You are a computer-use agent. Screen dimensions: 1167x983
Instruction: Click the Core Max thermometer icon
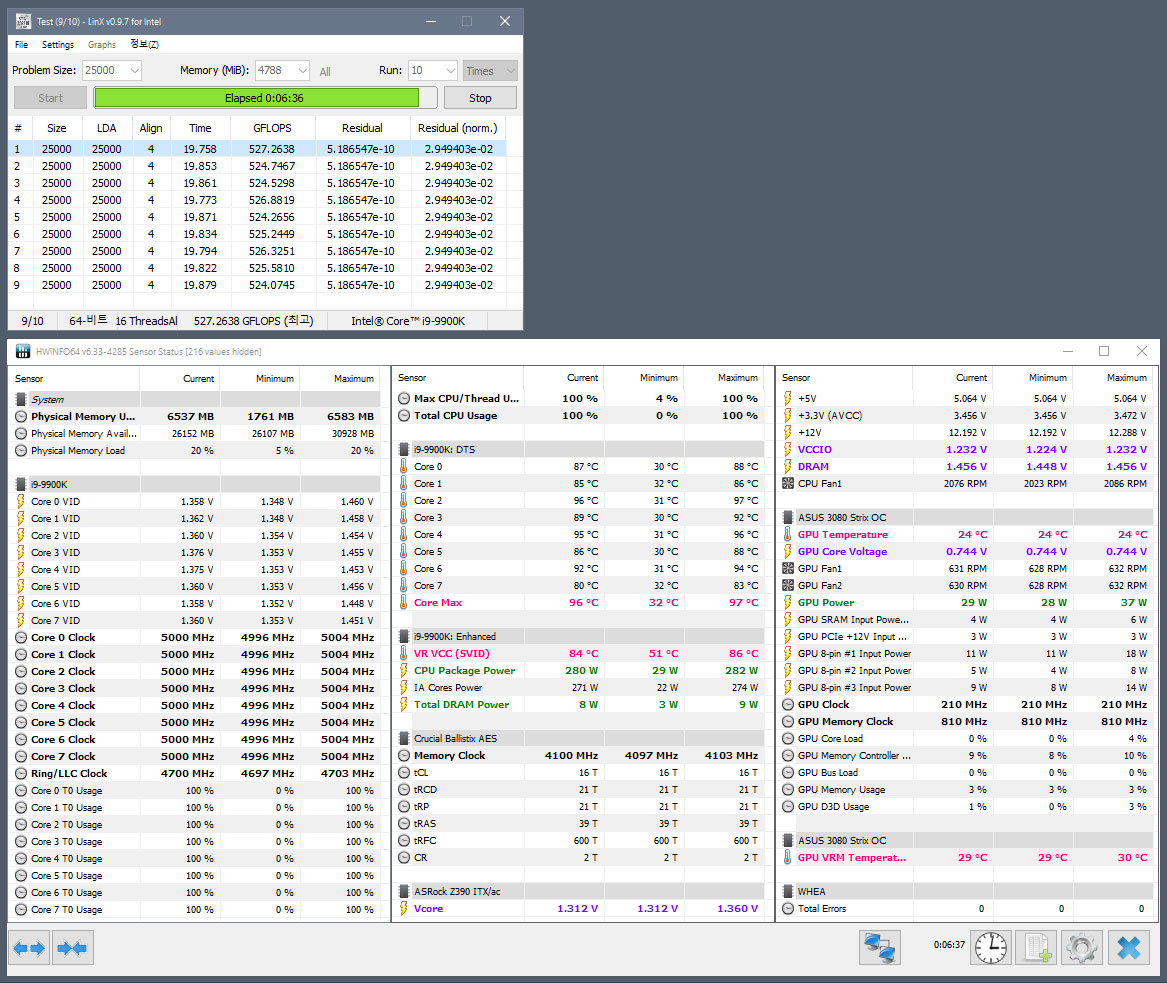point(403,603)
